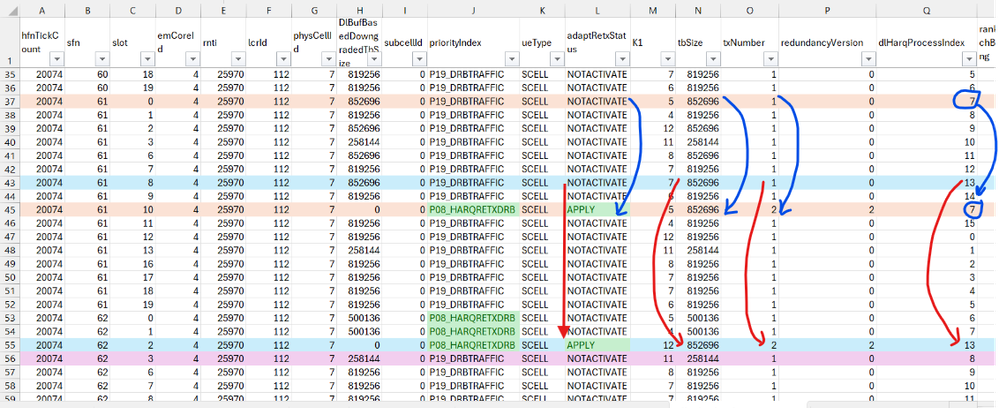Screen dimensions: 999x408
Task: Open the hfnTickCount filter dropdown
Action: (57, 59)
